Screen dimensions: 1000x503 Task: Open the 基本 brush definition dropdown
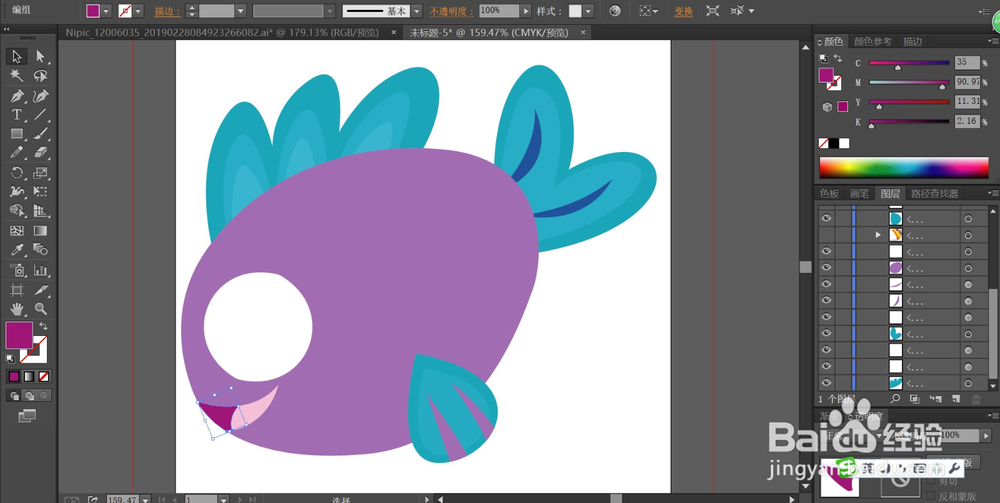click(416, 11)
